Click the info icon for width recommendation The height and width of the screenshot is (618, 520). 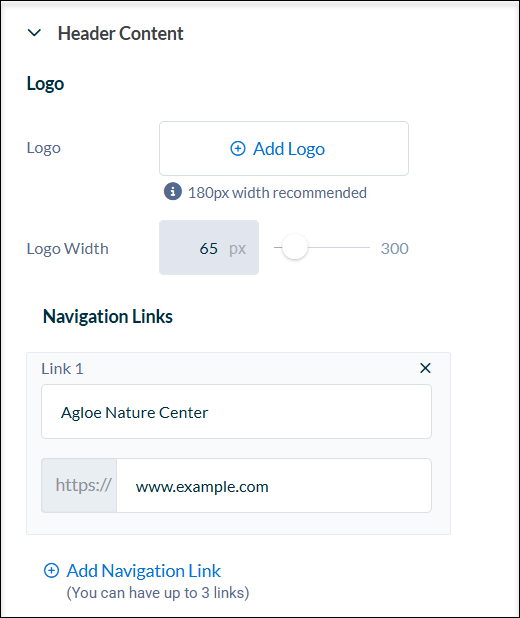click(x=173, y=192)
